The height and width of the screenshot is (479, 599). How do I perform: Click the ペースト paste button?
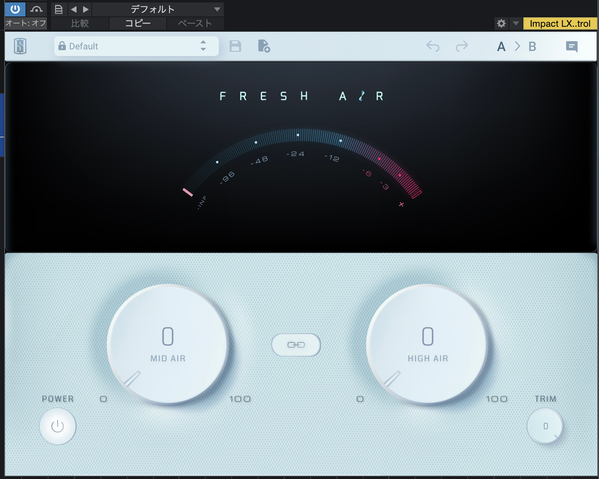(195, 23)
